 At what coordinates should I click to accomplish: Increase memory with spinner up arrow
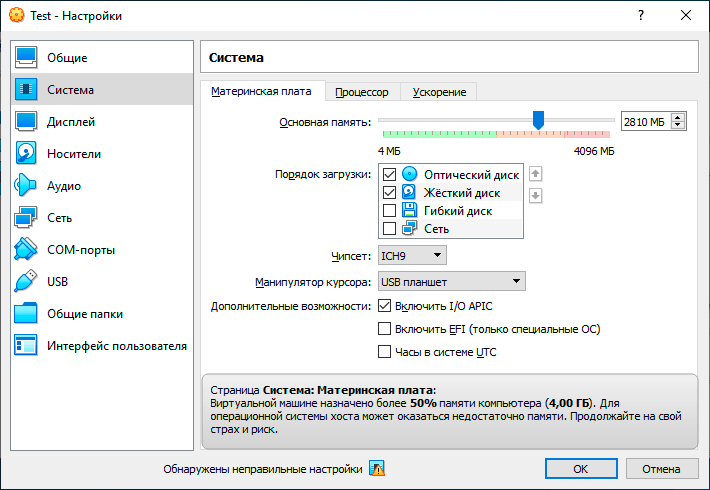coord(678,117)
